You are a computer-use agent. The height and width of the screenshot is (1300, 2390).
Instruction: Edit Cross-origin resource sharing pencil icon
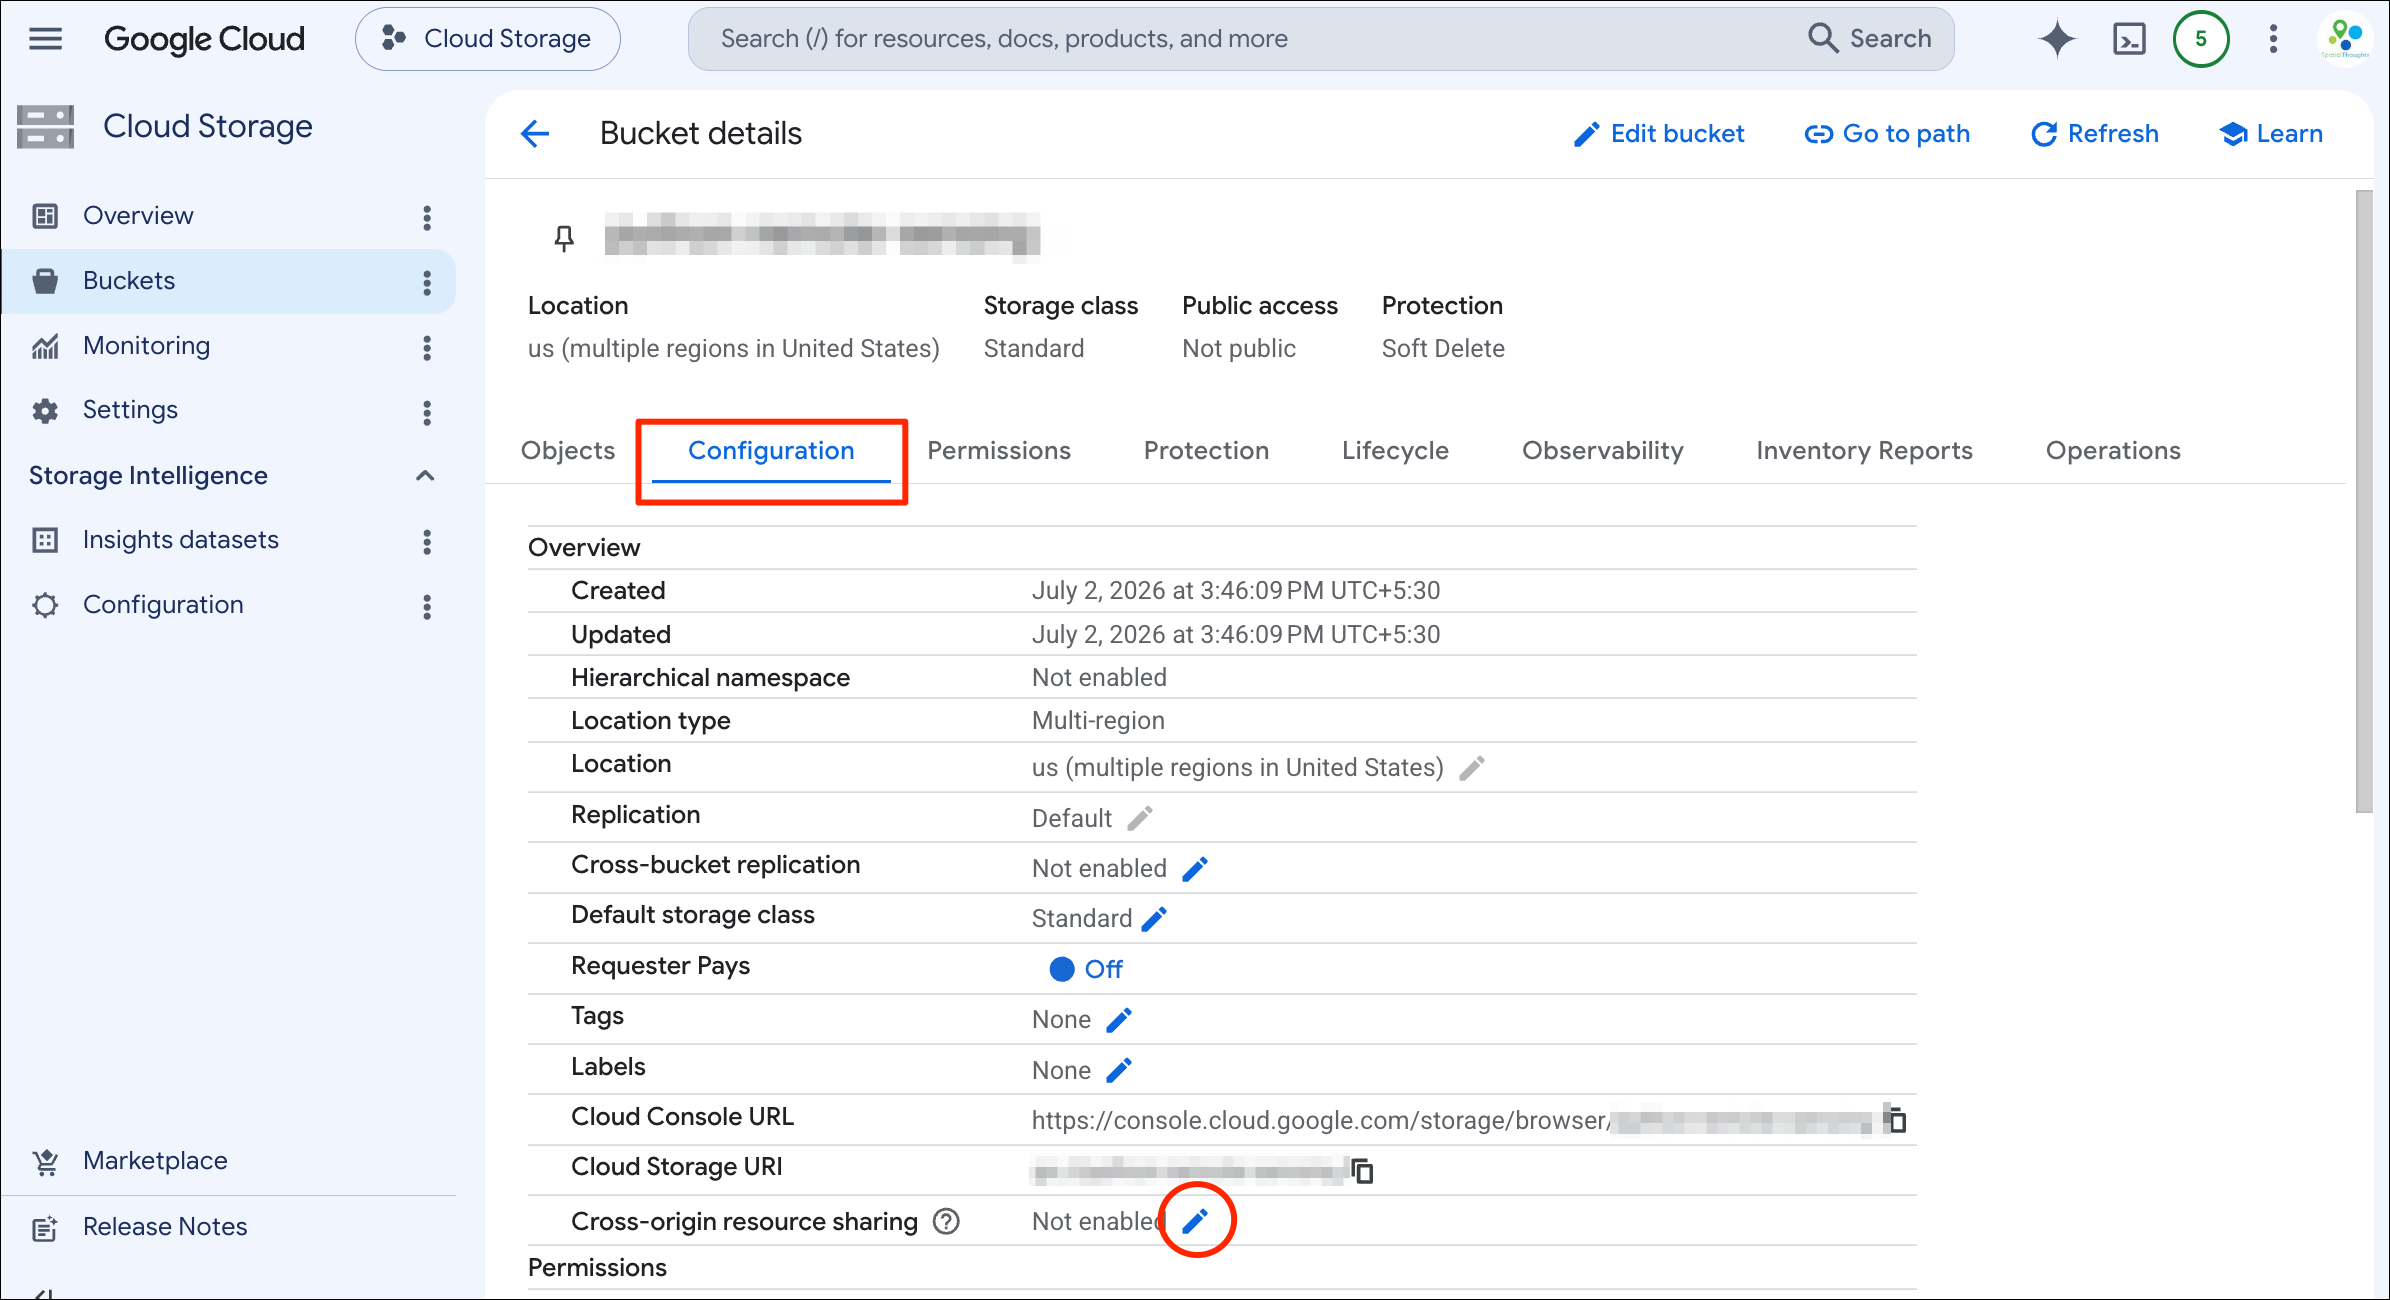pos(1196,1221)
